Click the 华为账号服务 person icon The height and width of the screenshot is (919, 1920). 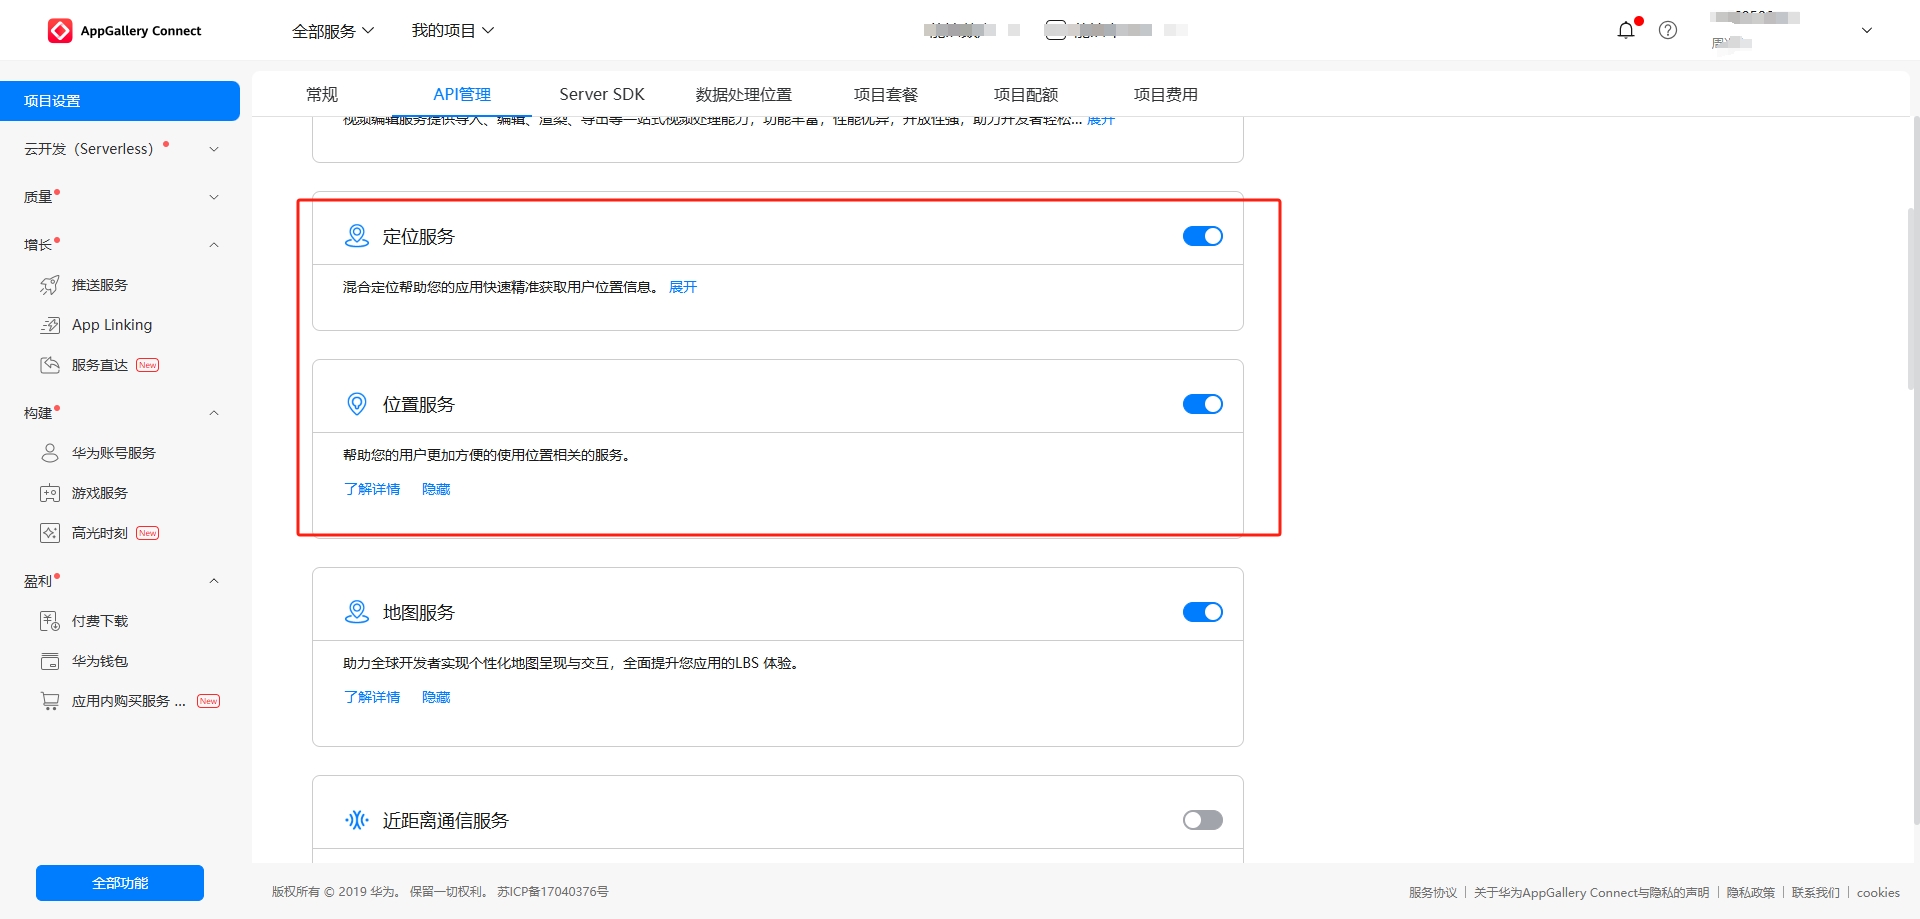tap(50, 453)
